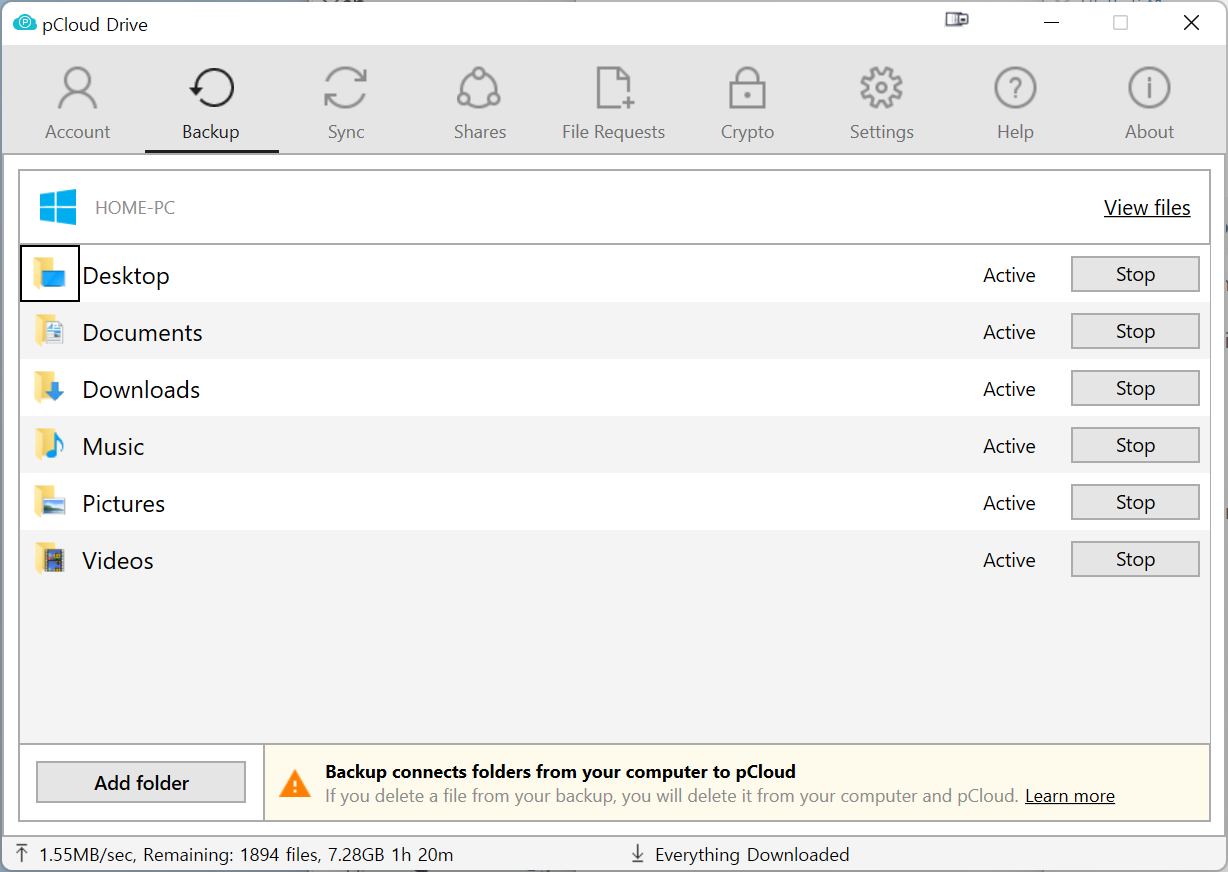Click the Add folder button
This screenshot has height=872, width=1228.
pos(141,783)
